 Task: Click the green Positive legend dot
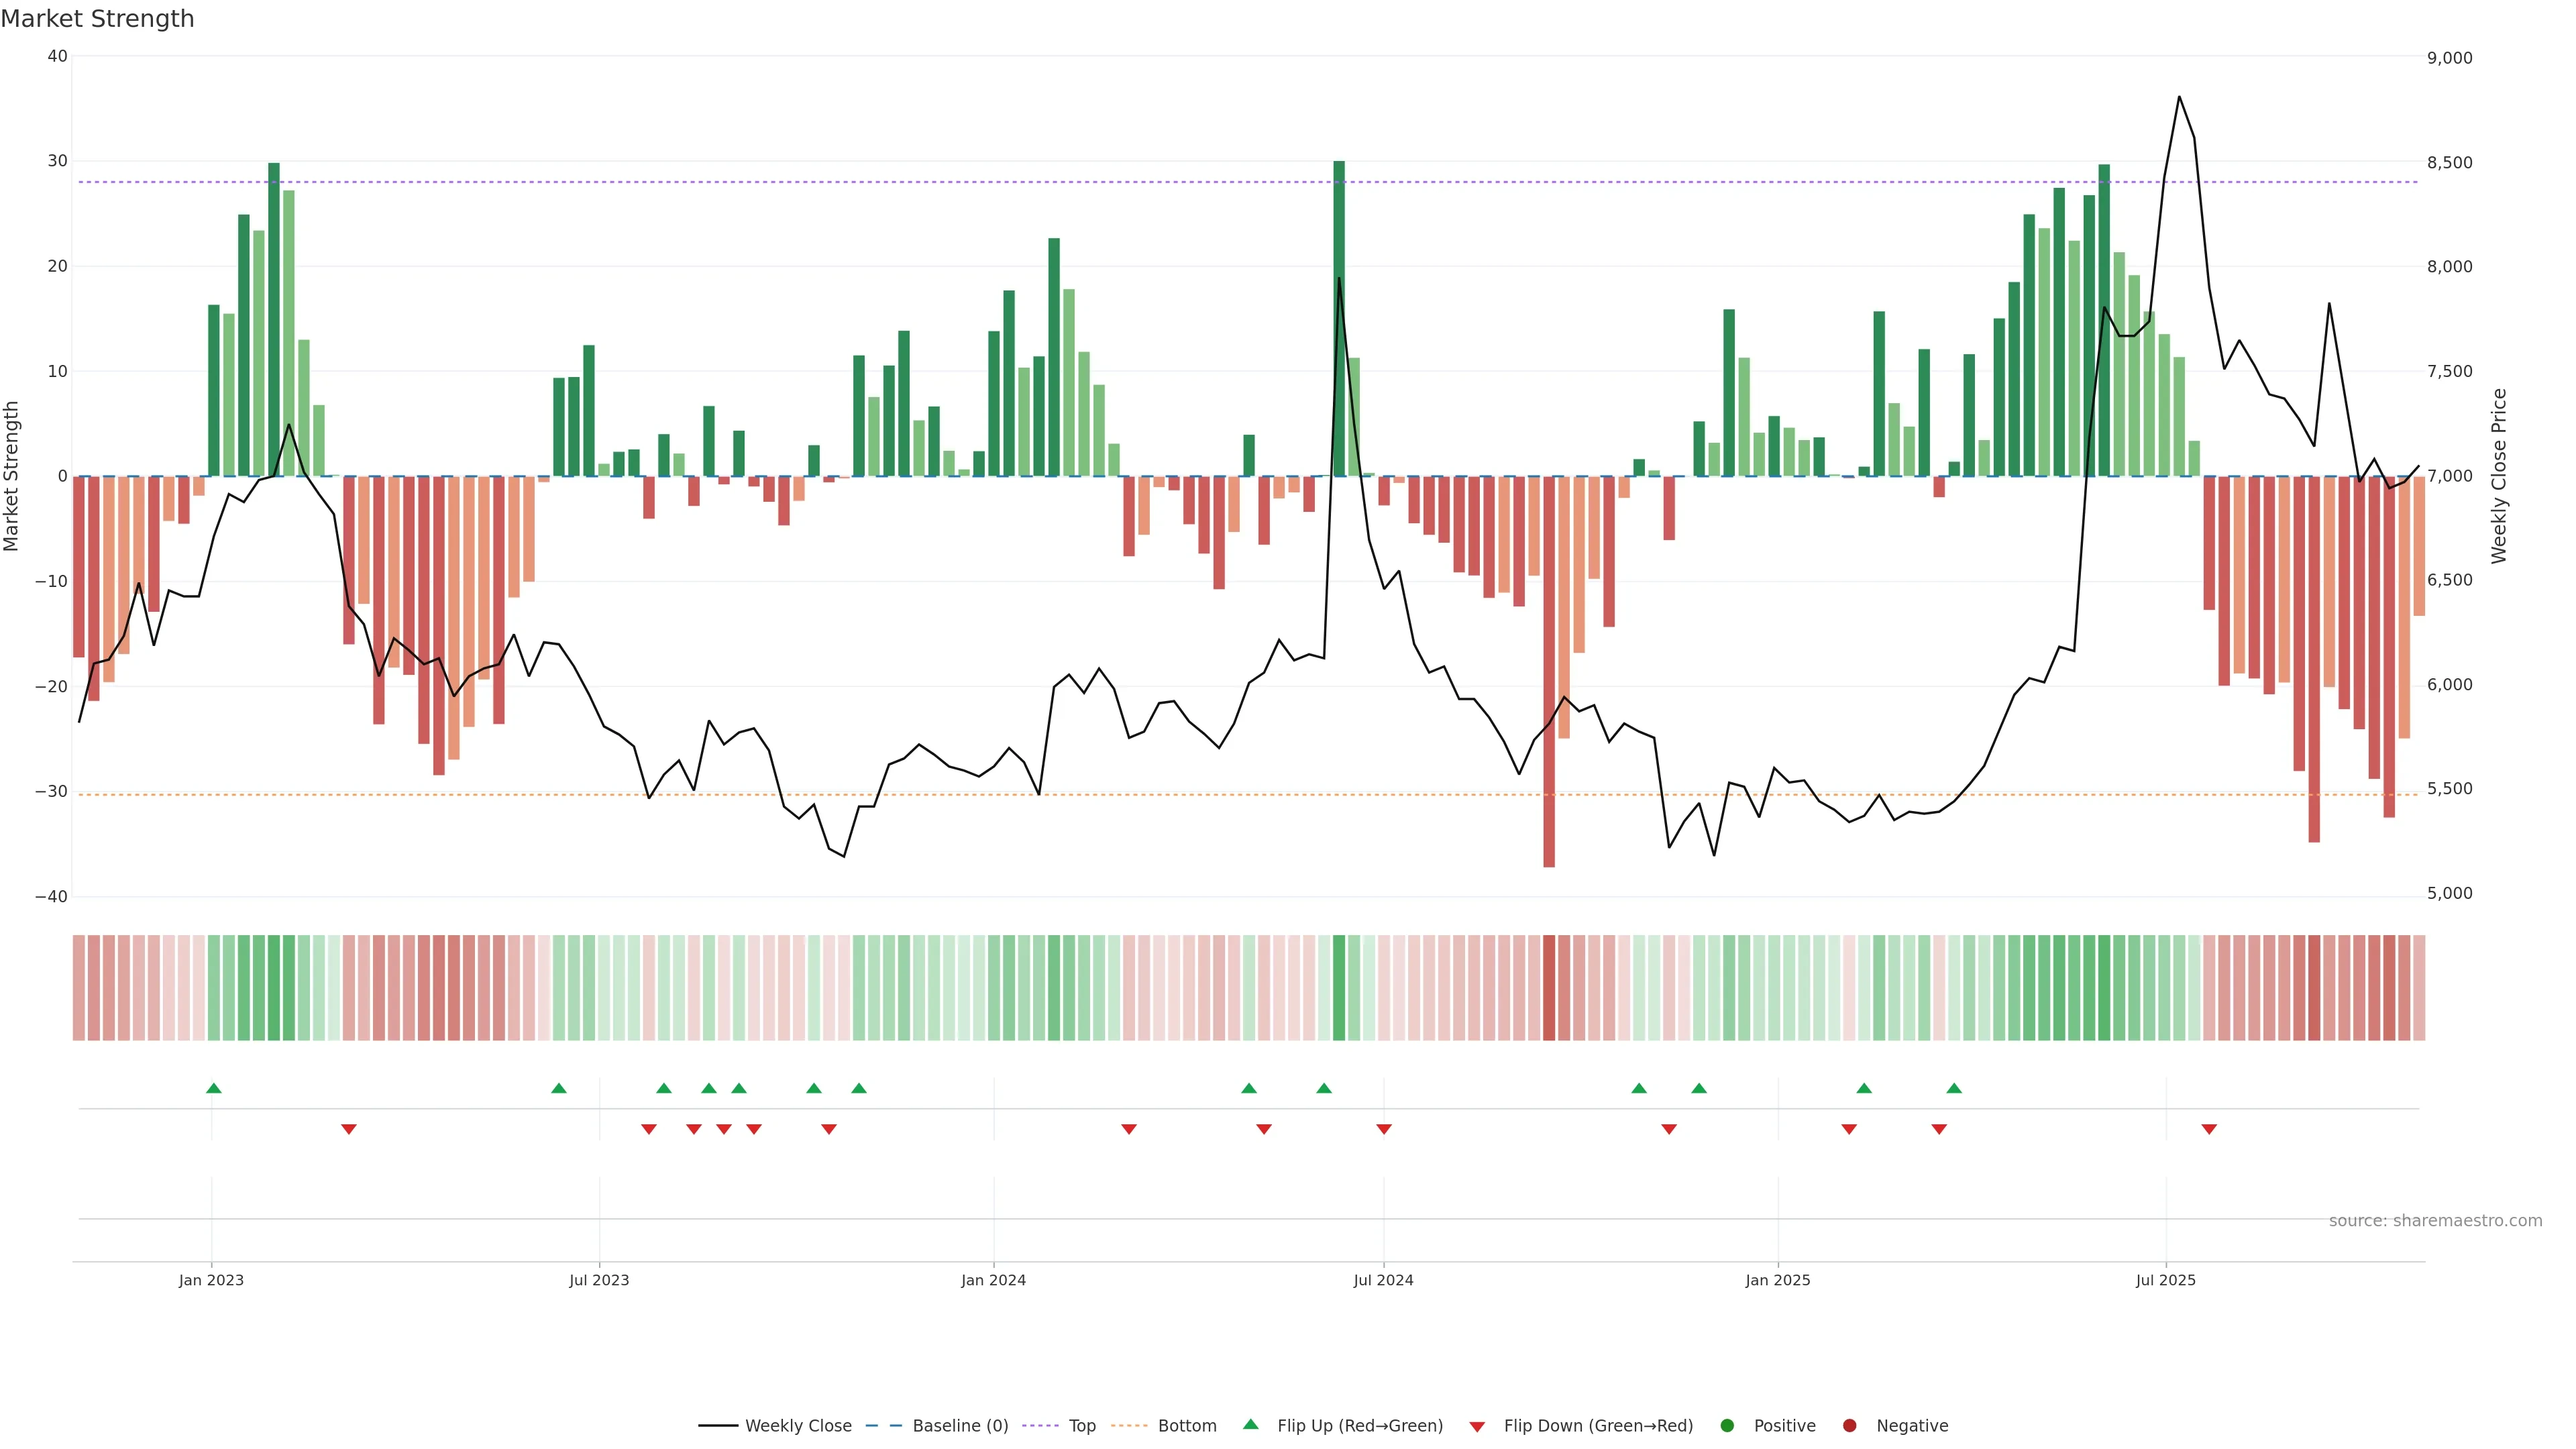point(1727,1426)
